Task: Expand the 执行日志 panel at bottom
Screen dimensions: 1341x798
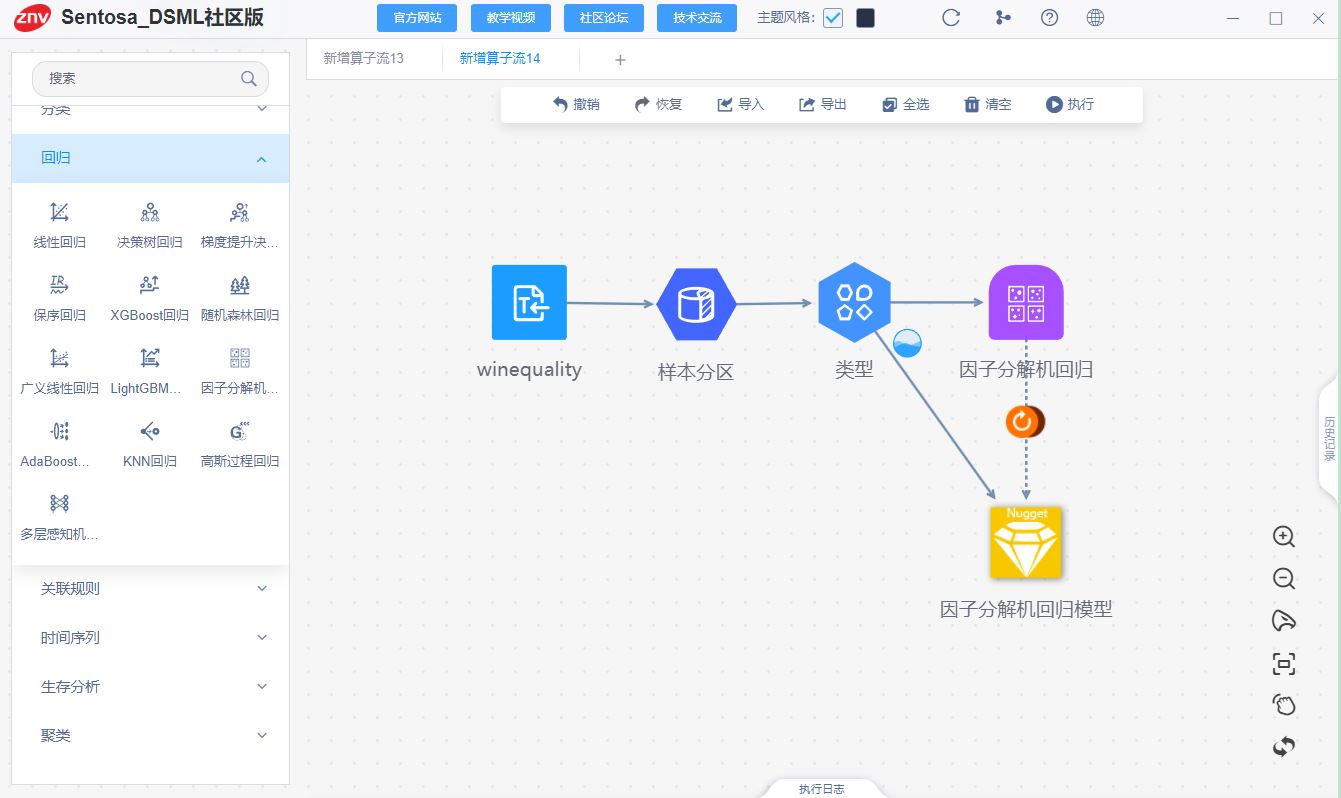Action: coord(822,789)
